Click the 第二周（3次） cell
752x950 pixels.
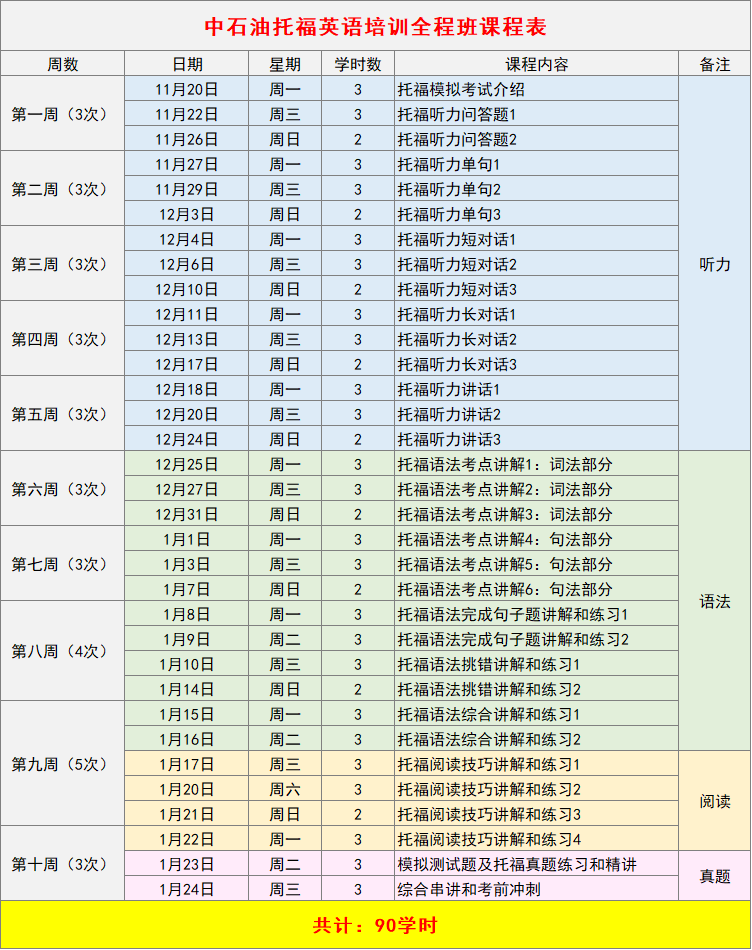point(63,189)
